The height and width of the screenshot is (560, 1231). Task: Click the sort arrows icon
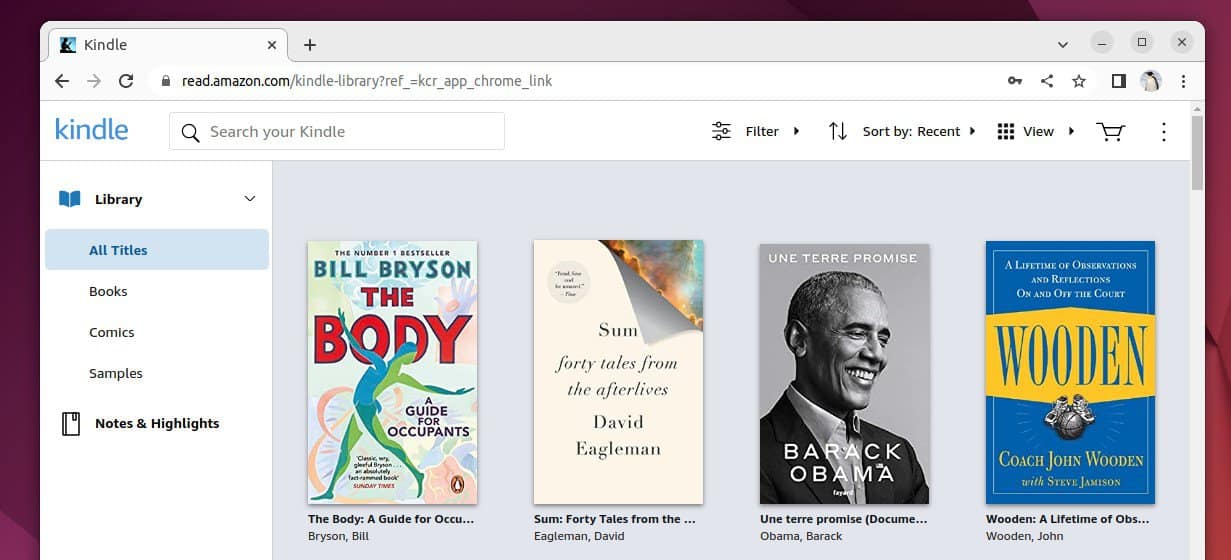coord(838,131)
